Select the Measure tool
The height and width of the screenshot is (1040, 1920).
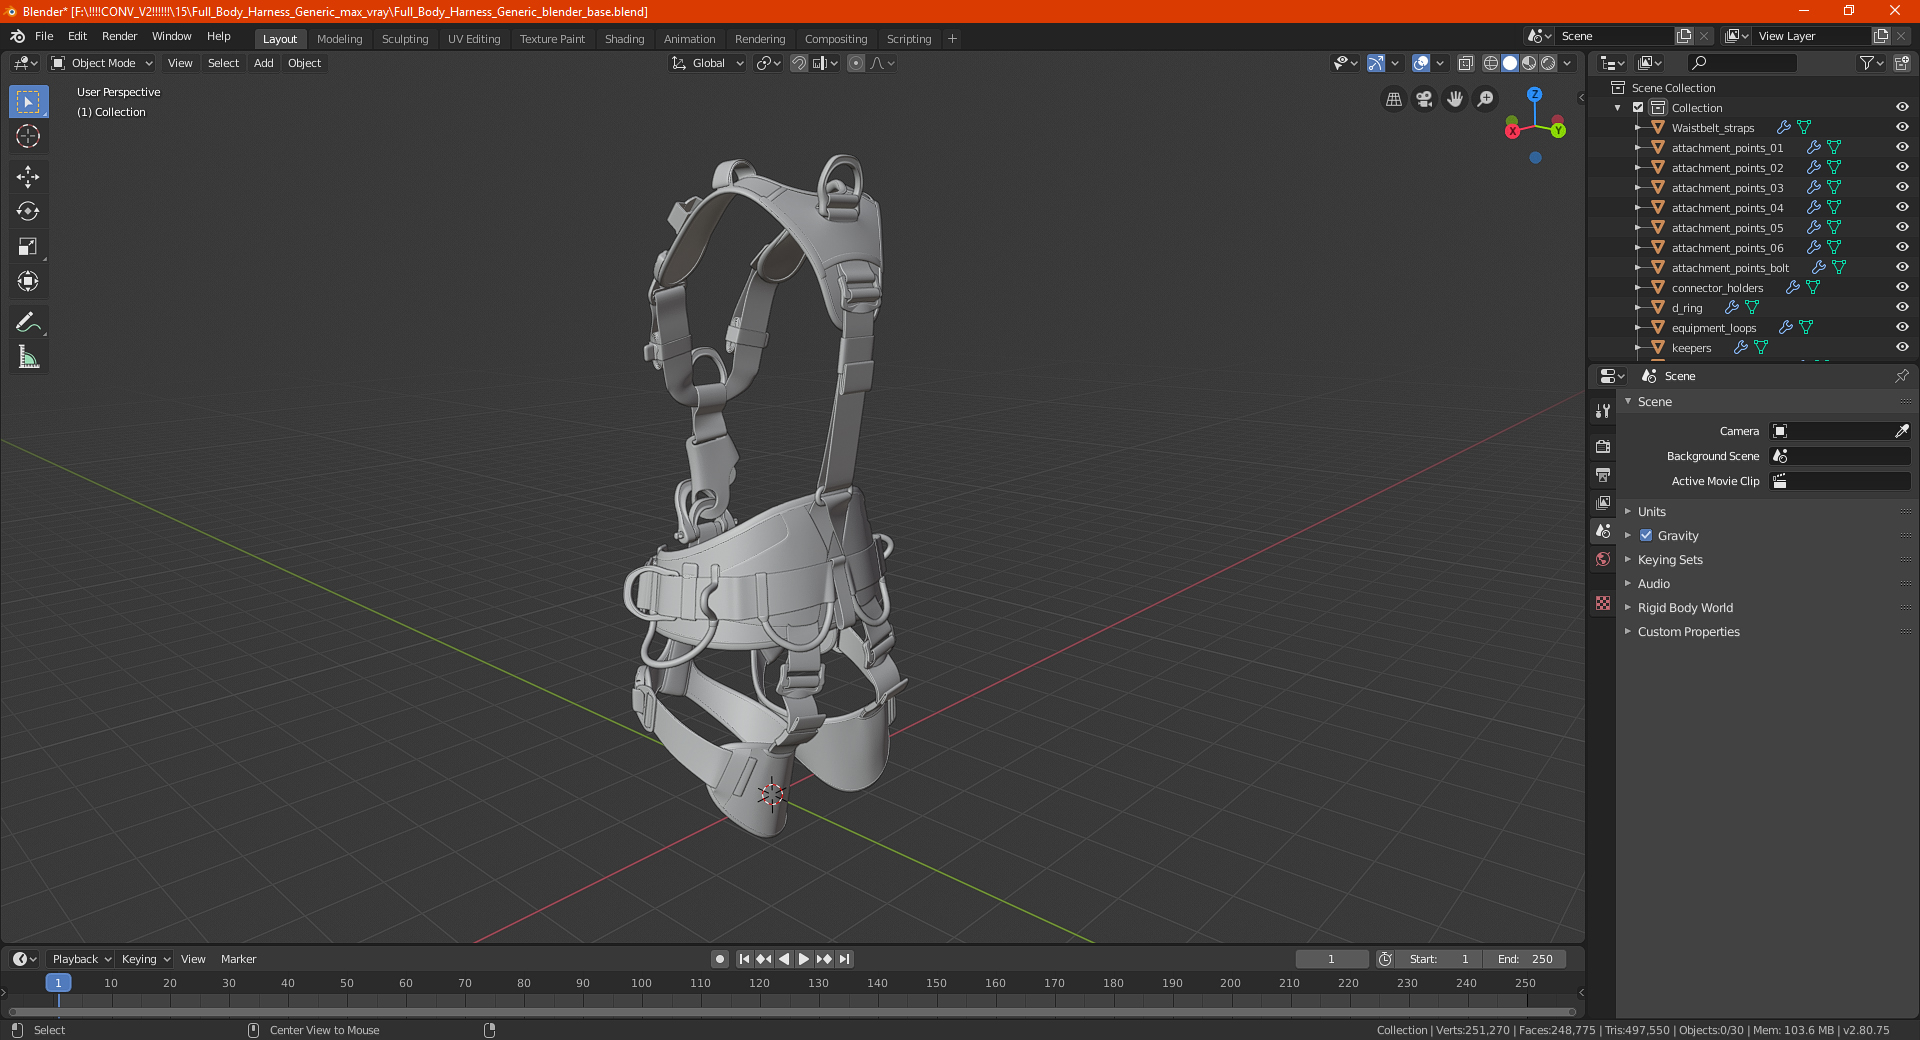click(x=28, y=357)
